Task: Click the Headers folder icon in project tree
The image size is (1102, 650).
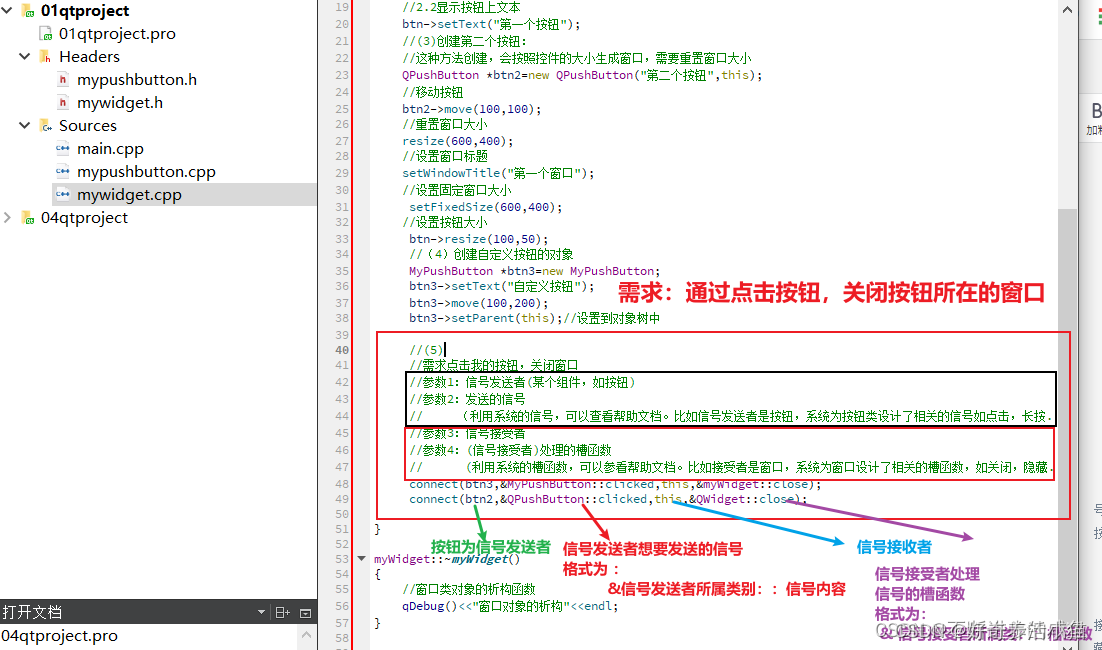Action: (43, 56)
